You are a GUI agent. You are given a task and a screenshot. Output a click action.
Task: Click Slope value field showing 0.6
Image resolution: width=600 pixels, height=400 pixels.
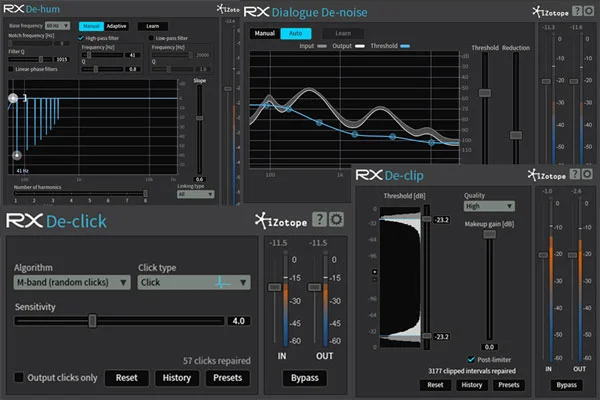click(199, 179)
